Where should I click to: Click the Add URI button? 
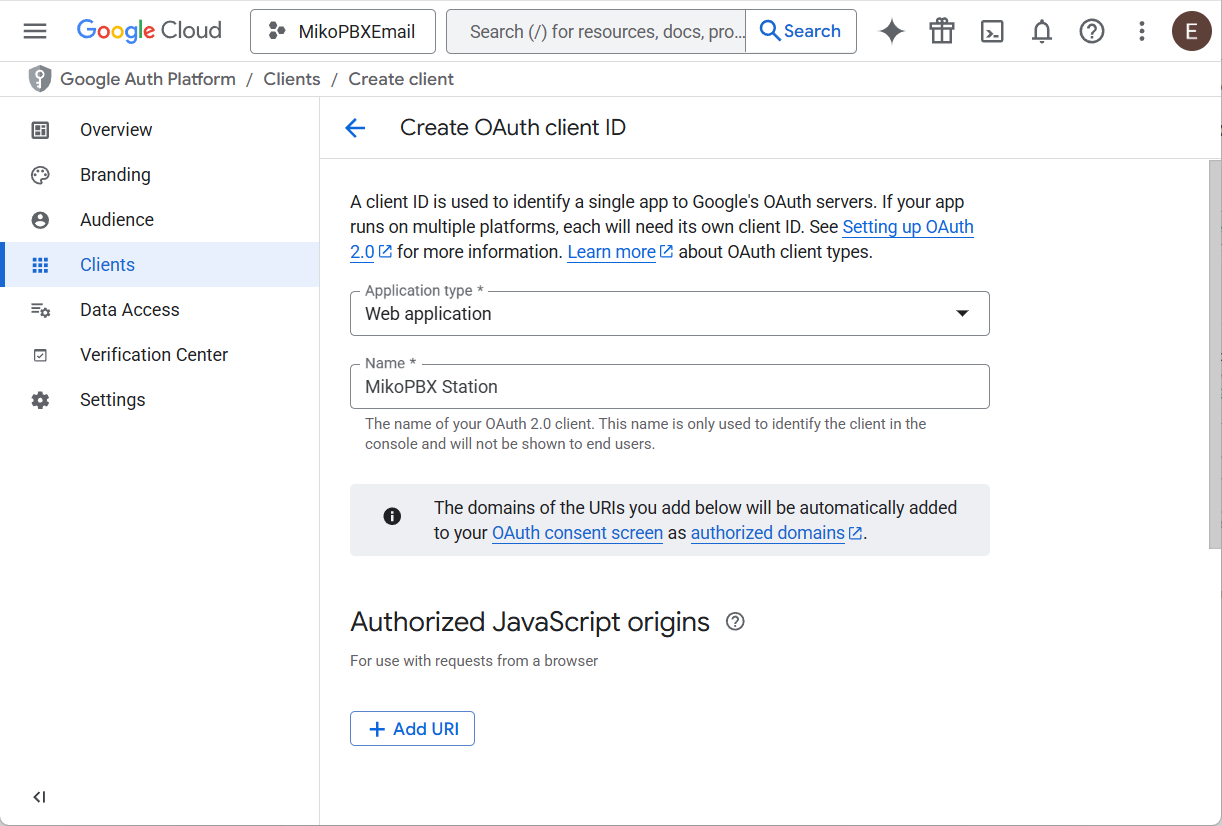pos(412,729)
